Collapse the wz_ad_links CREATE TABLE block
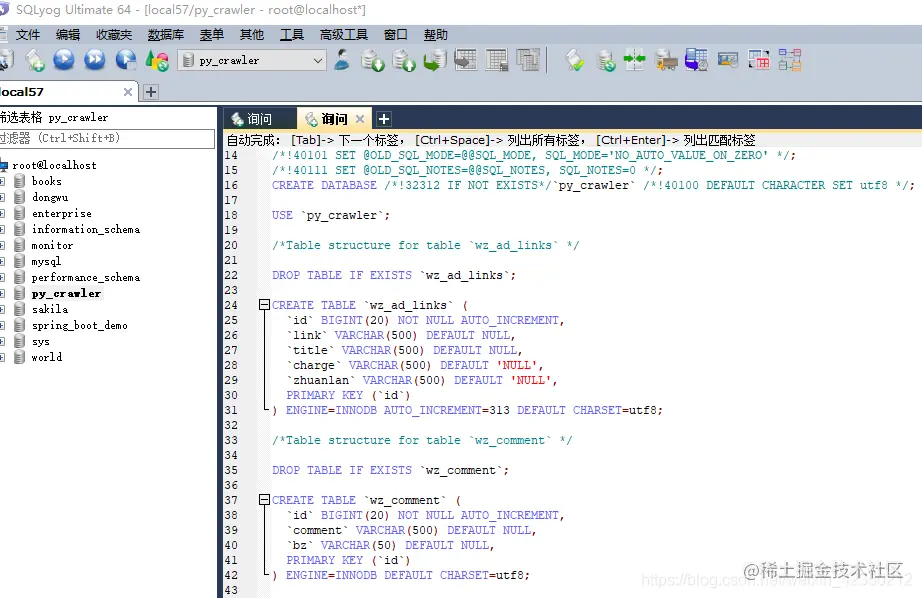This screenshot has width=922, height=598. coord(264,305)
